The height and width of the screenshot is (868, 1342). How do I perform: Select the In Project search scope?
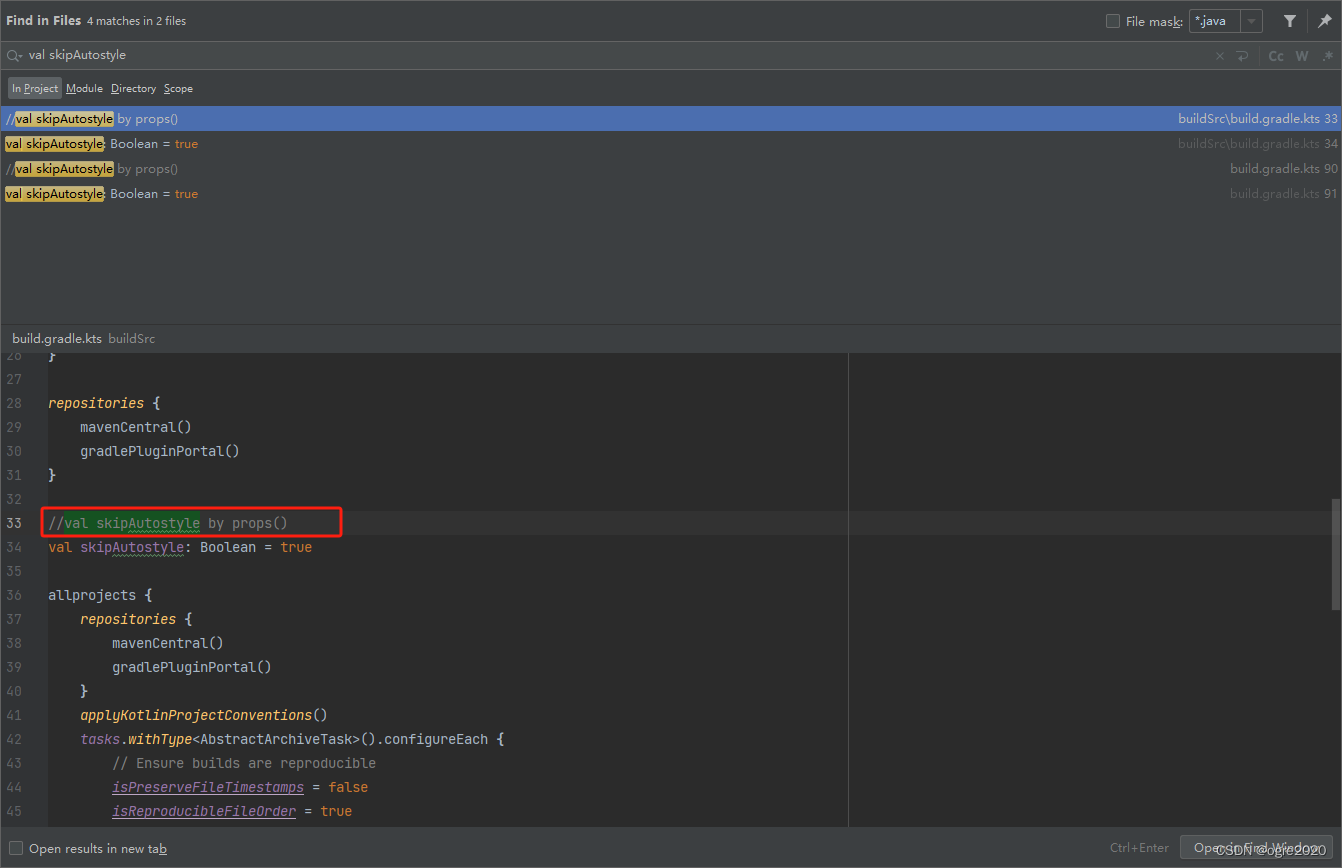34,88
